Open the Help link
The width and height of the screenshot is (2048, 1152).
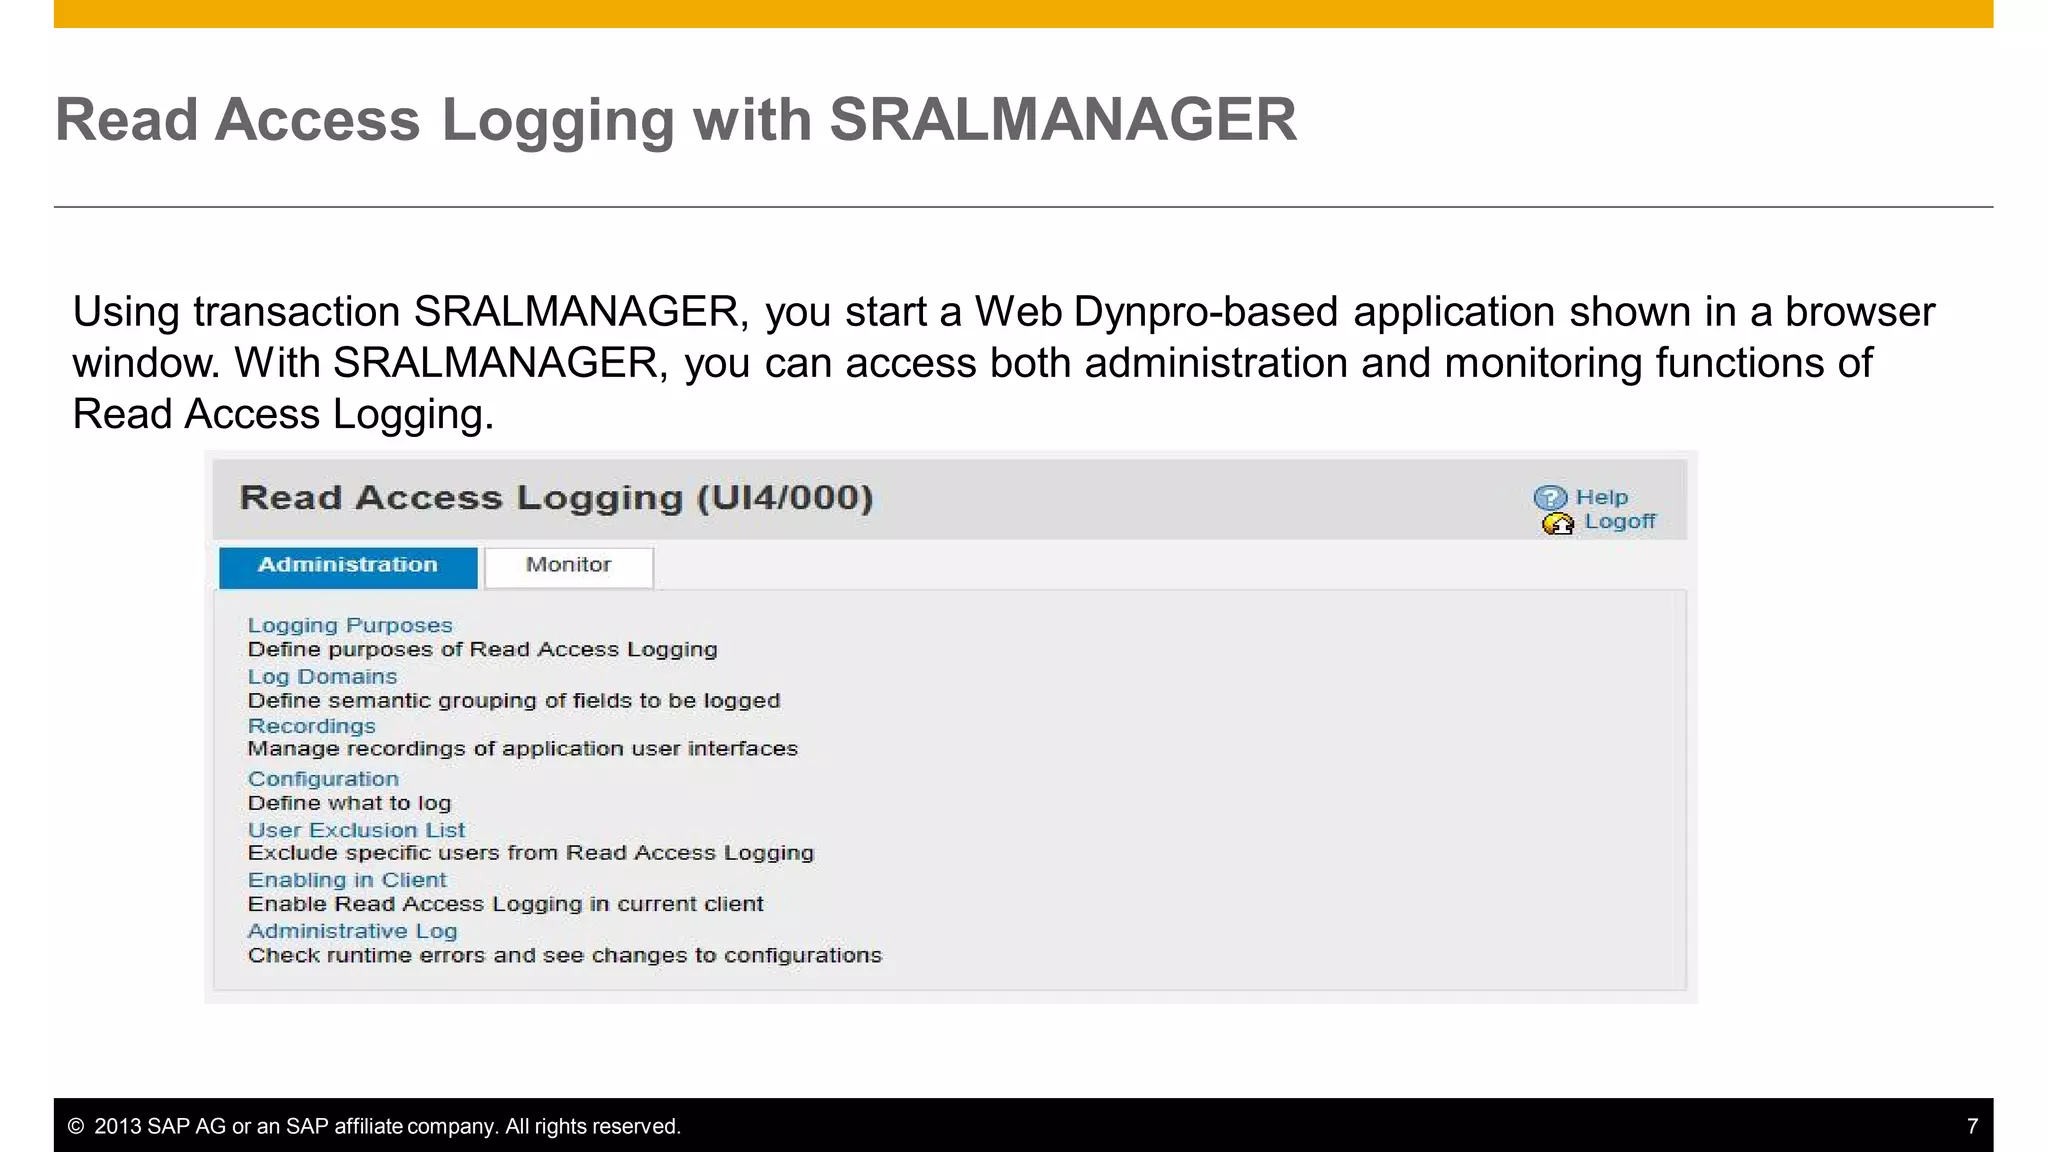tap(1602, 497)
